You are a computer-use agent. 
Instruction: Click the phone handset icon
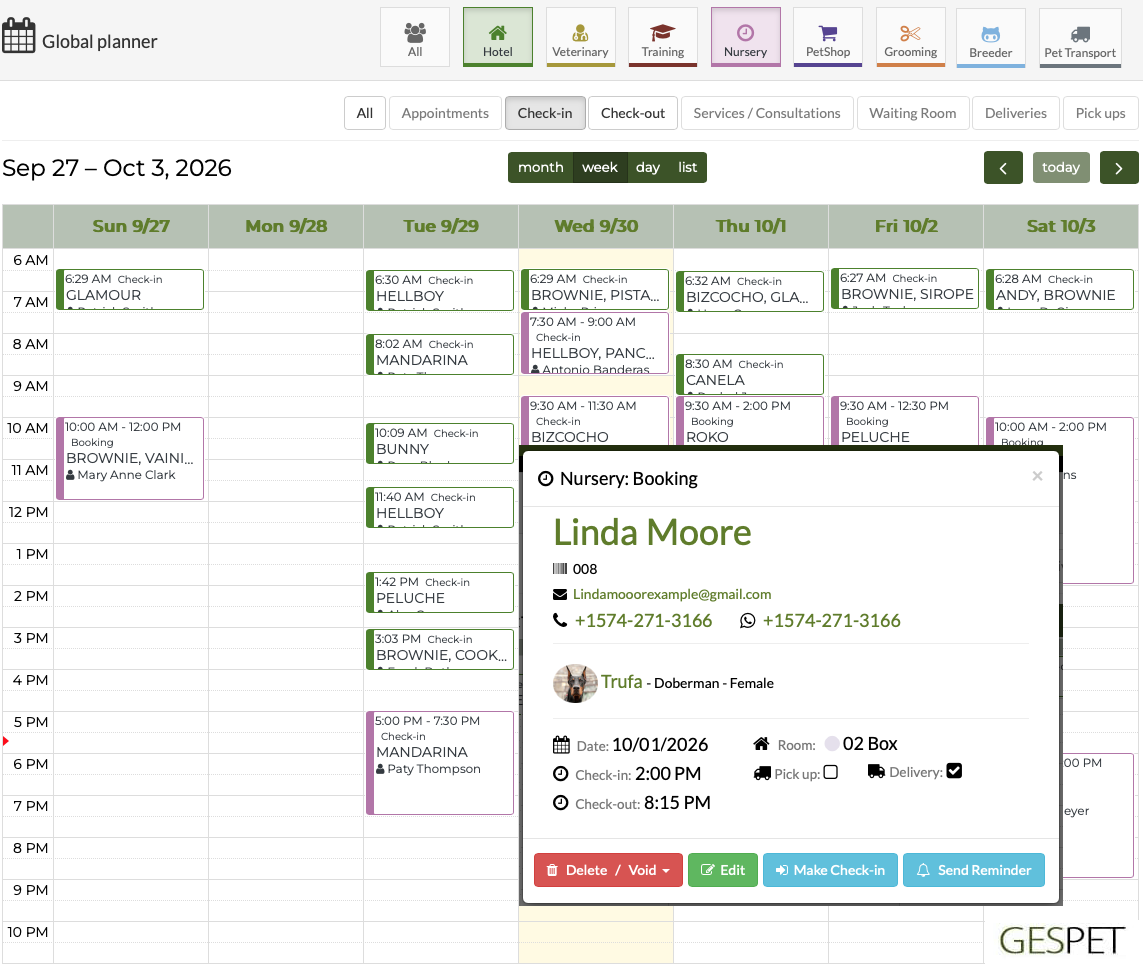coord(560,620)
